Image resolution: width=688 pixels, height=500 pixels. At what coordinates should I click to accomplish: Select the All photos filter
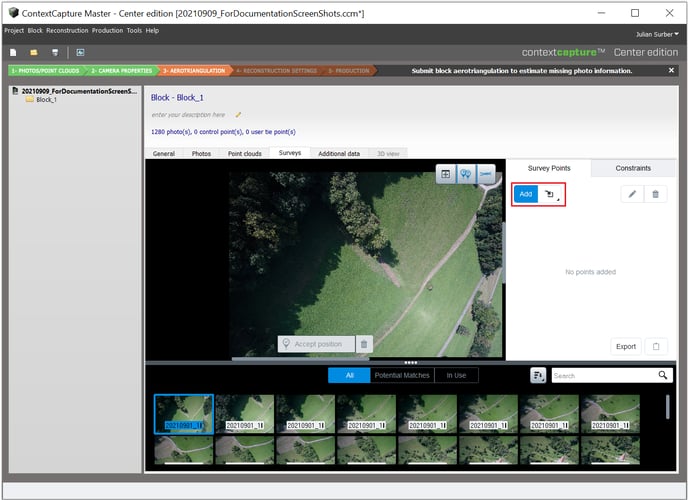tap(349, 375)
